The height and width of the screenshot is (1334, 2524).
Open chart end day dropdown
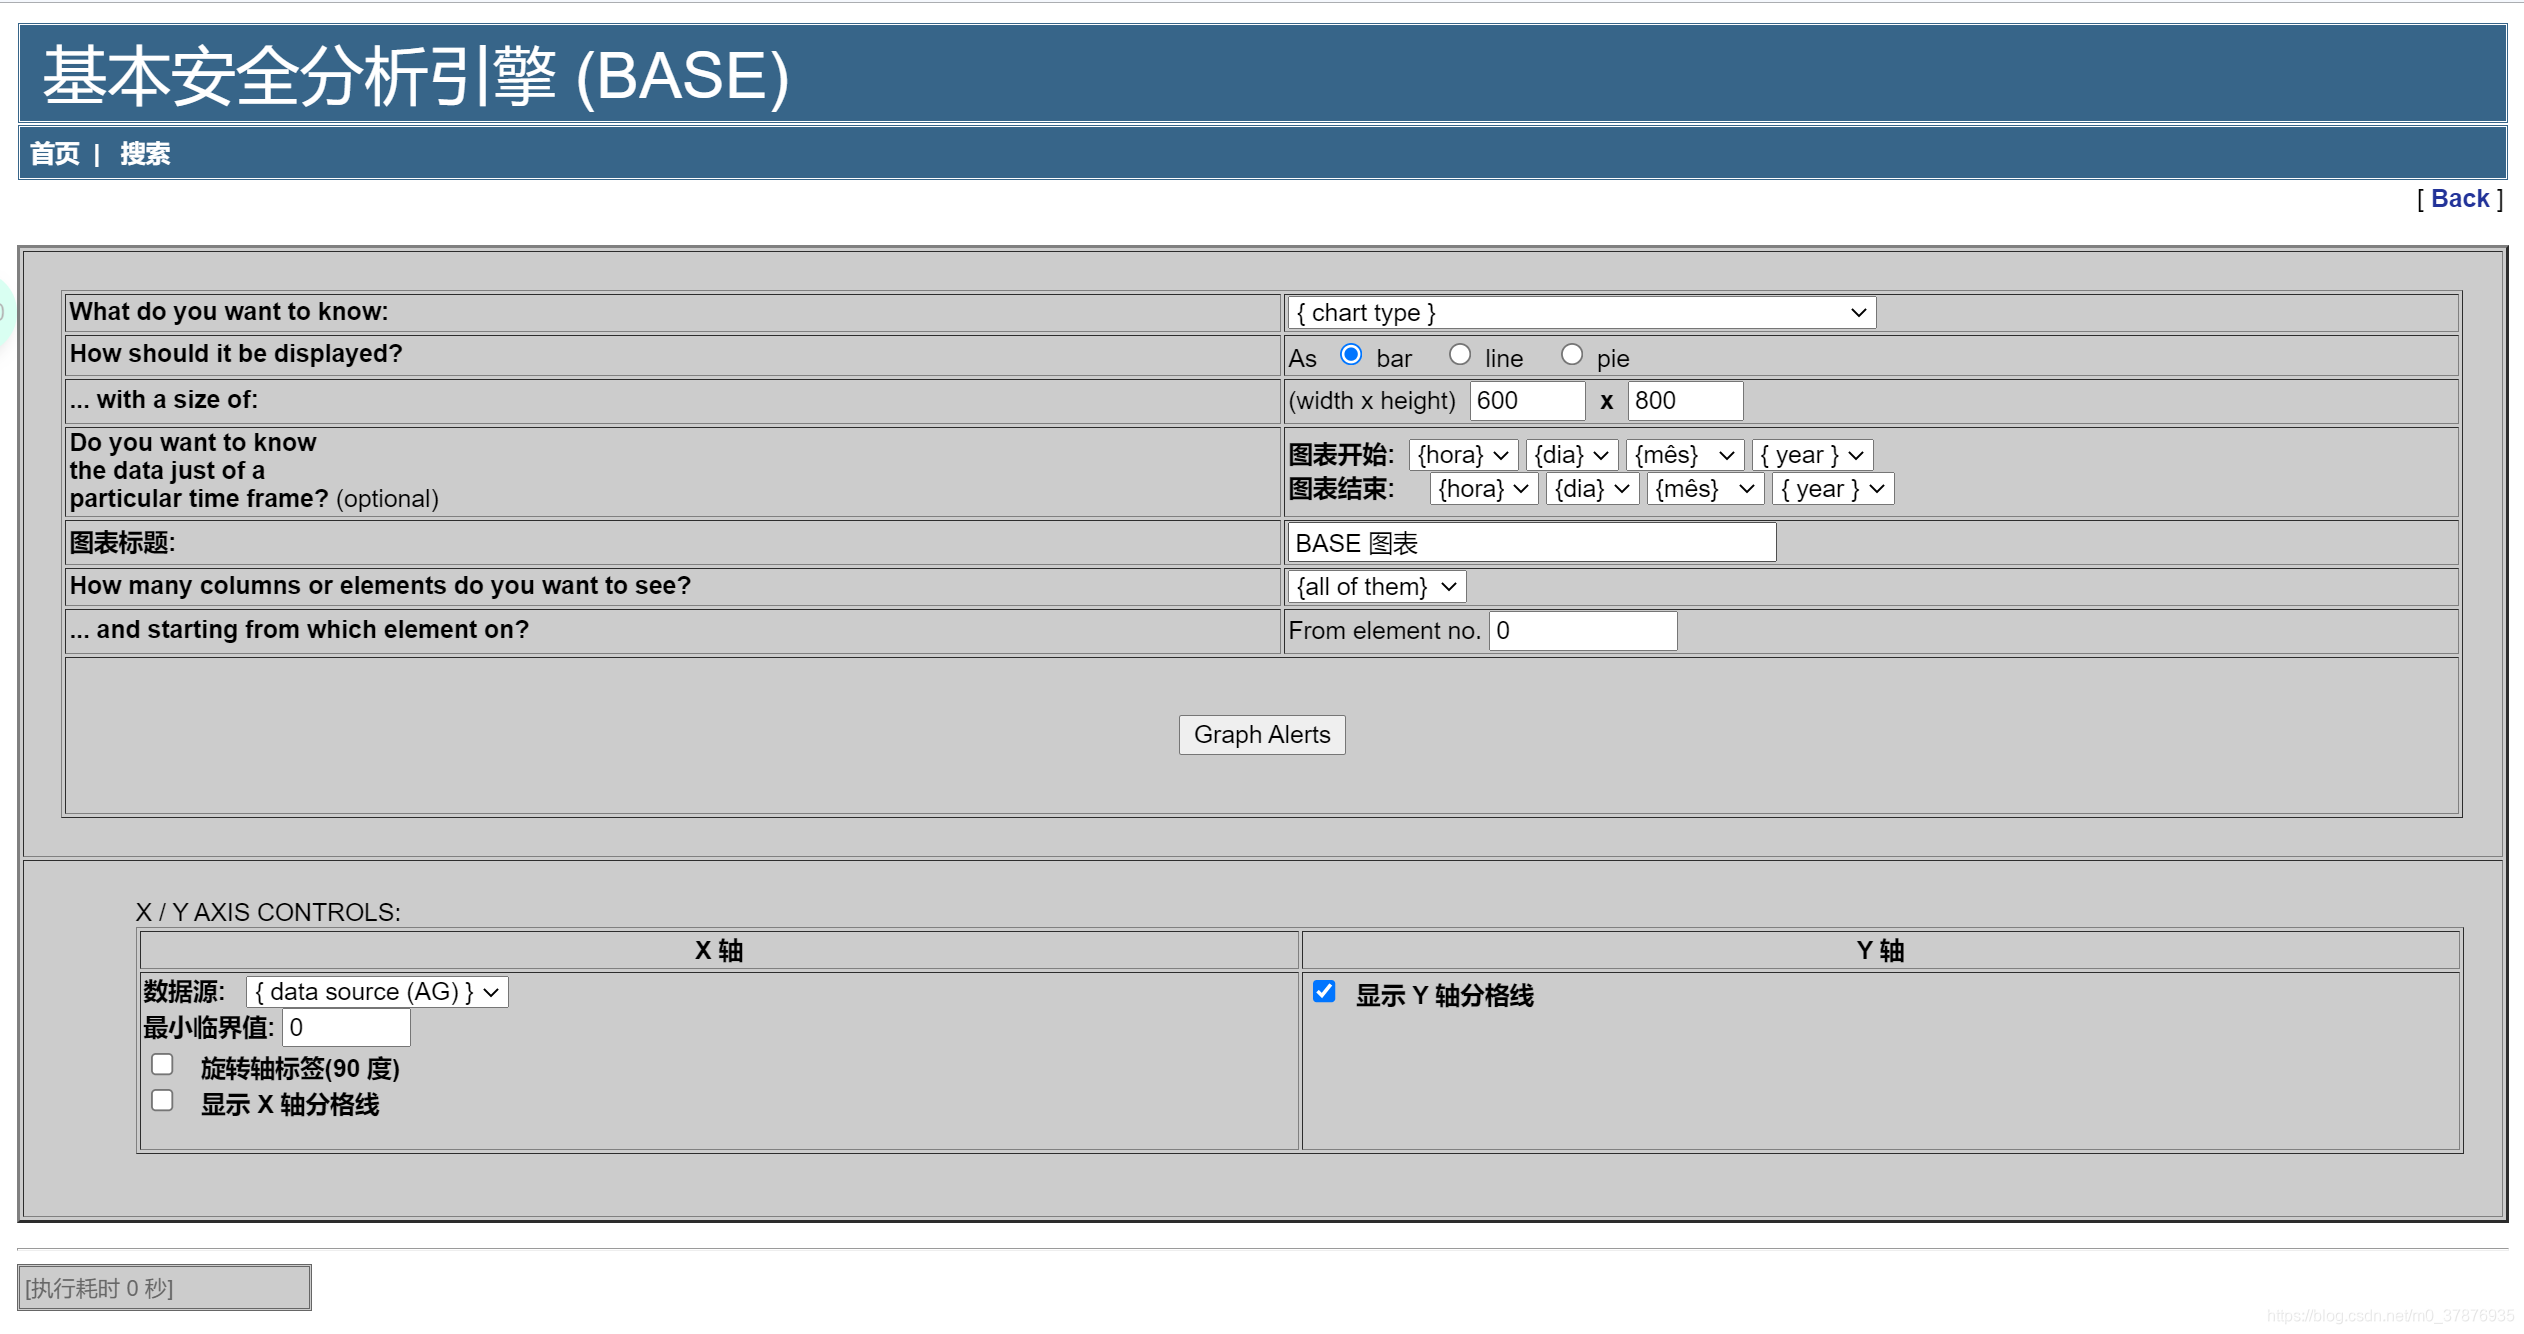(x=1591, y=489)
